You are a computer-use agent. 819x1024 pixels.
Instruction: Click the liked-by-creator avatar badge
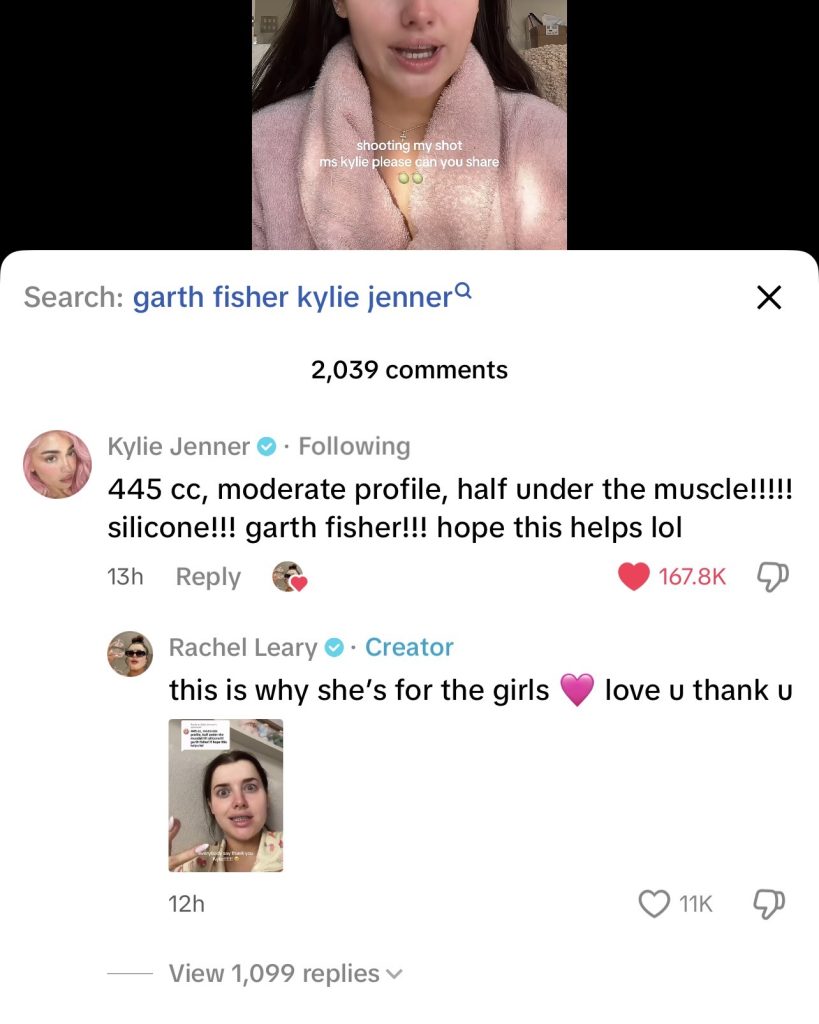[289, 577]
